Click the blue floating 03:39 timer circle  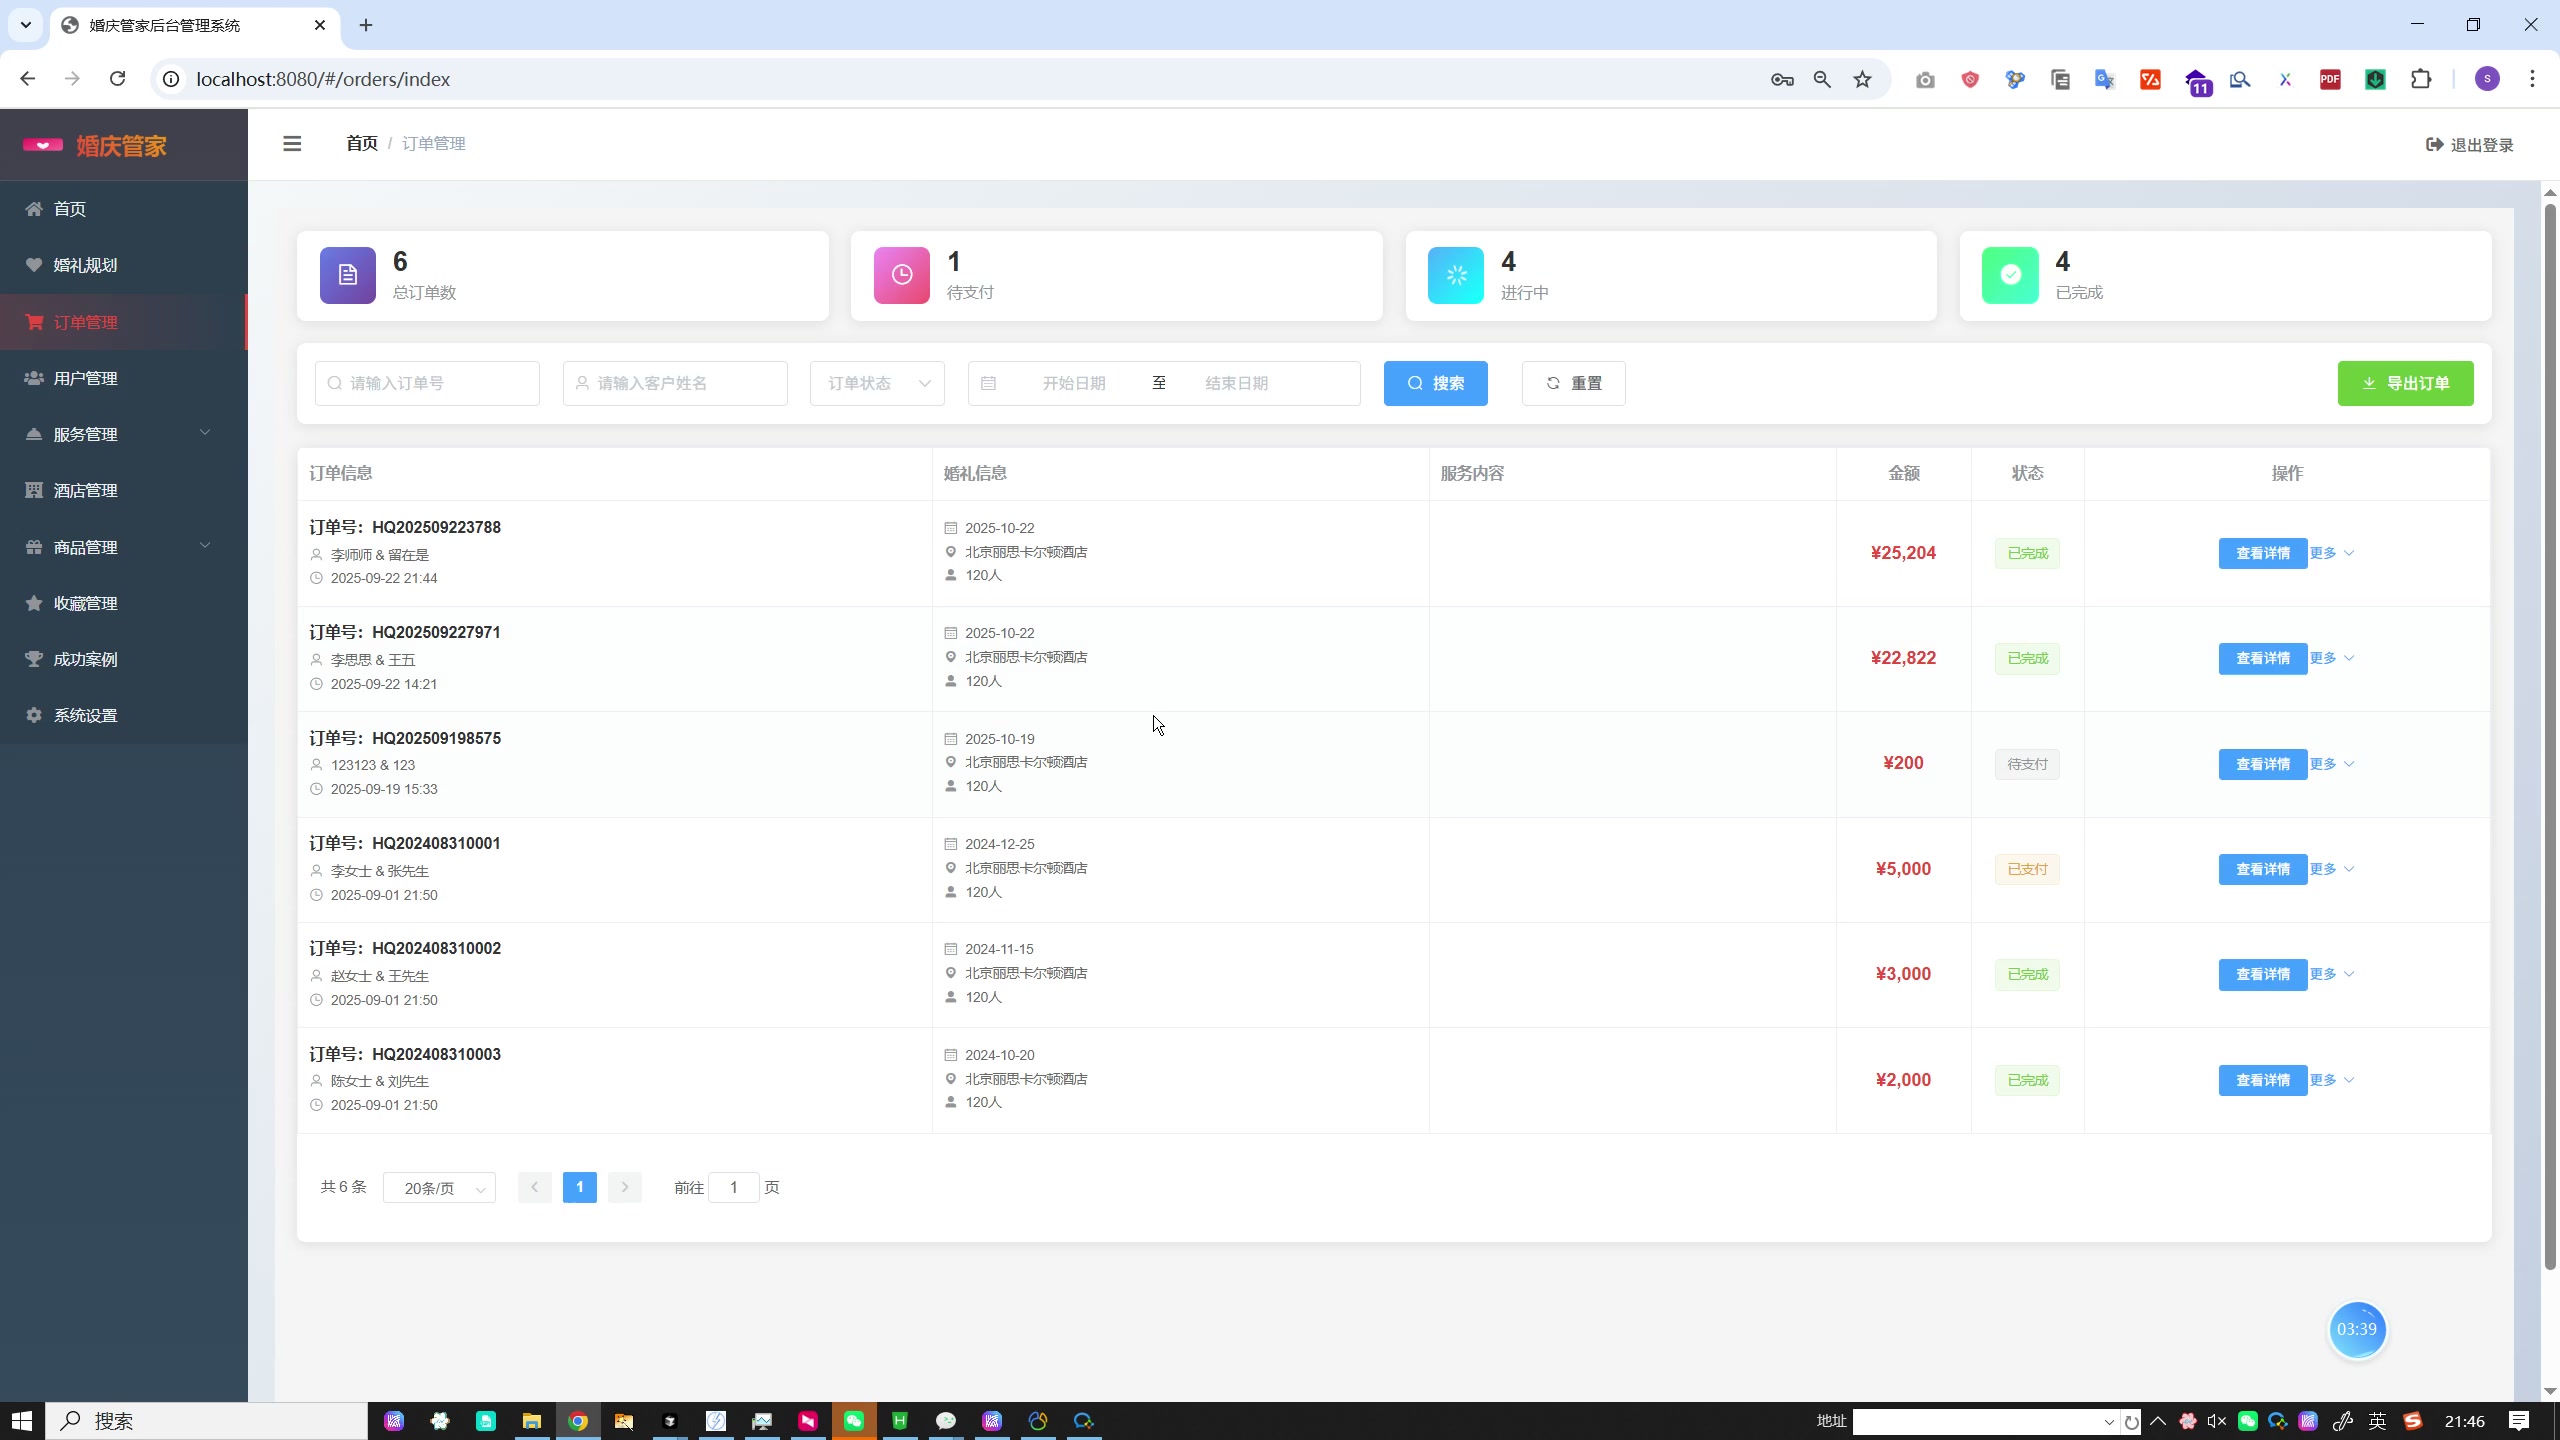2356,1329
